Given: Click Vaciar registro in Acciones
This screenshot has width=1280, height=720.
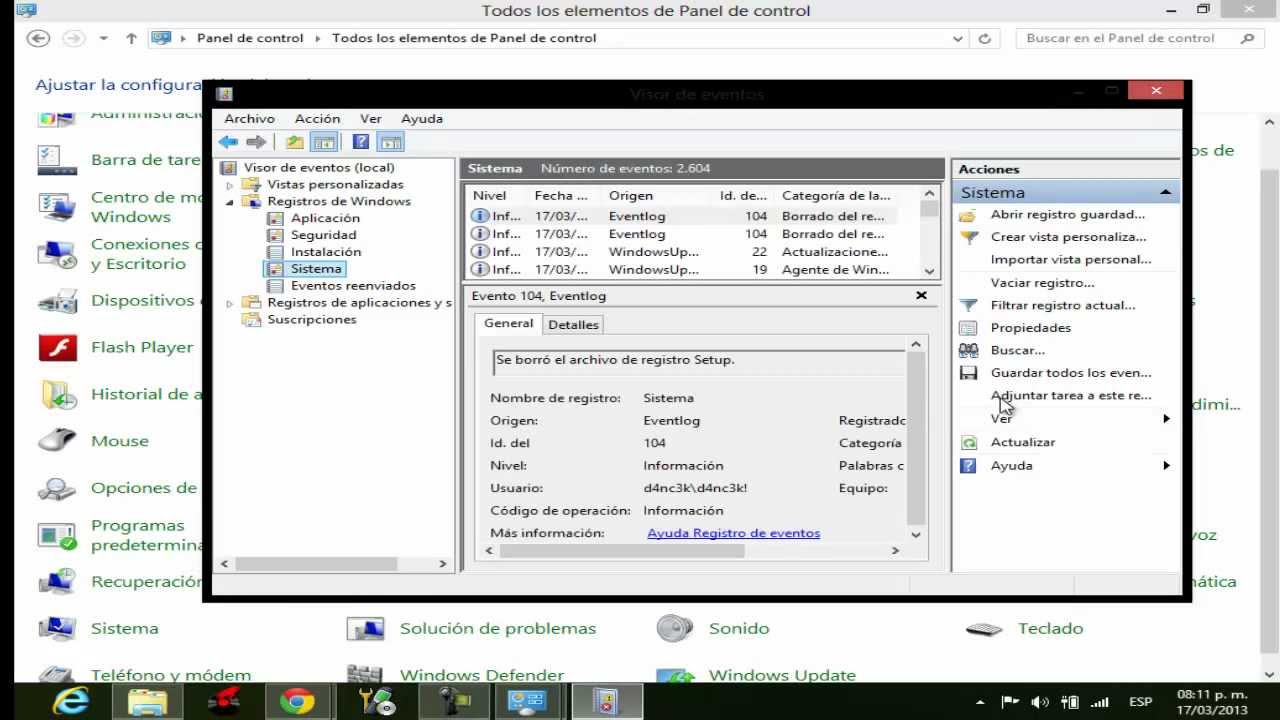Looking at the screenshot, I should pyautogui.click(x=1042, y=283).
